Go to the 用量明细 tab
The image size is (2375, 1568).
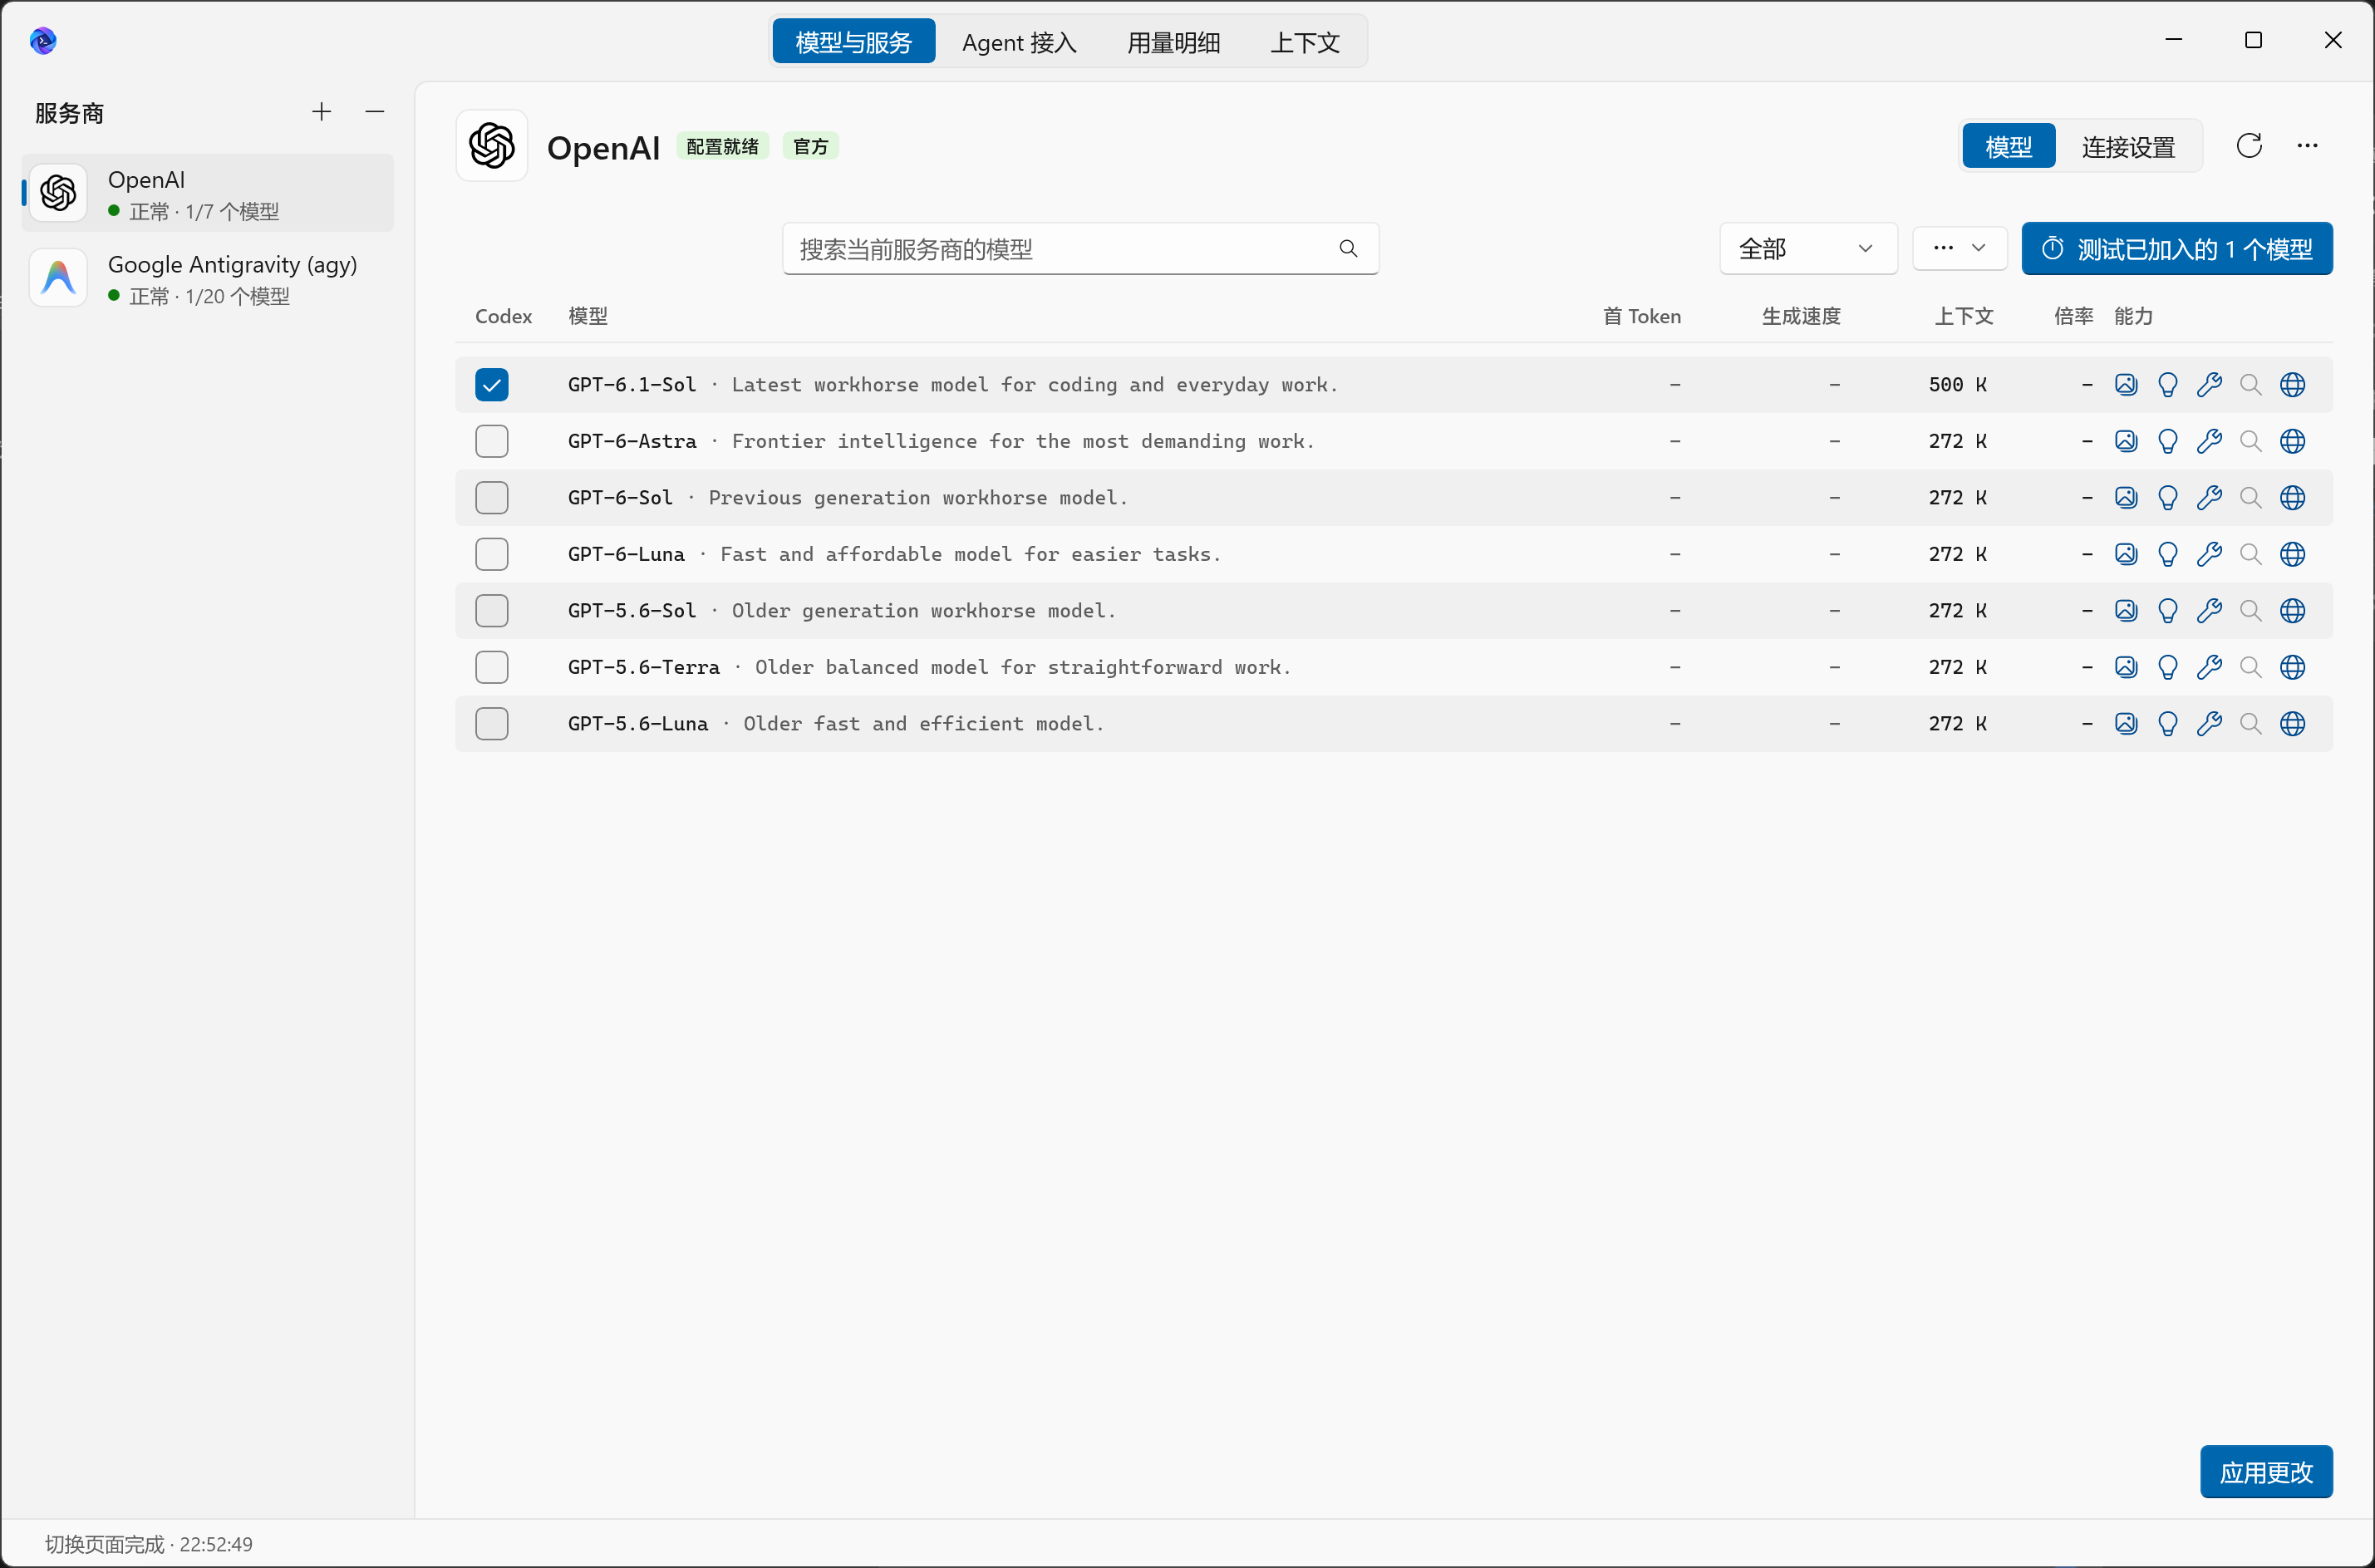(x=1174, y=42)
